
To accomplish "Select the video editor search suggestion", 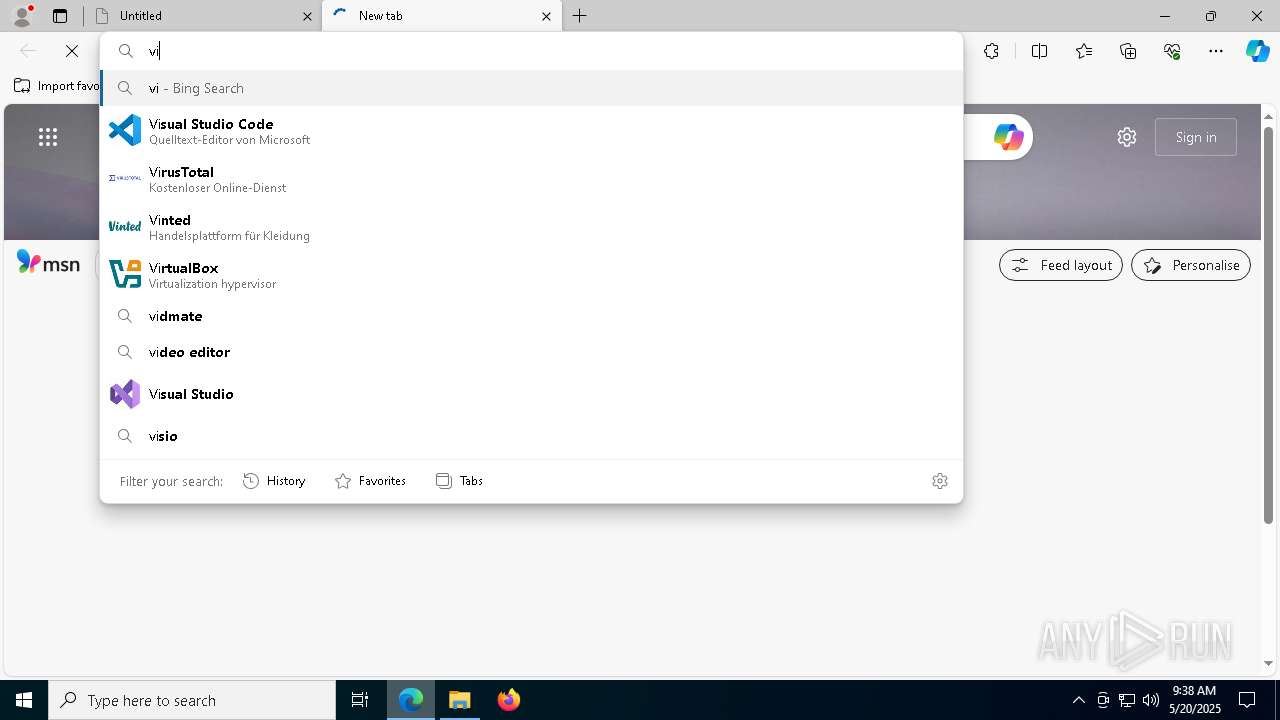I will [x=531, y=352].
